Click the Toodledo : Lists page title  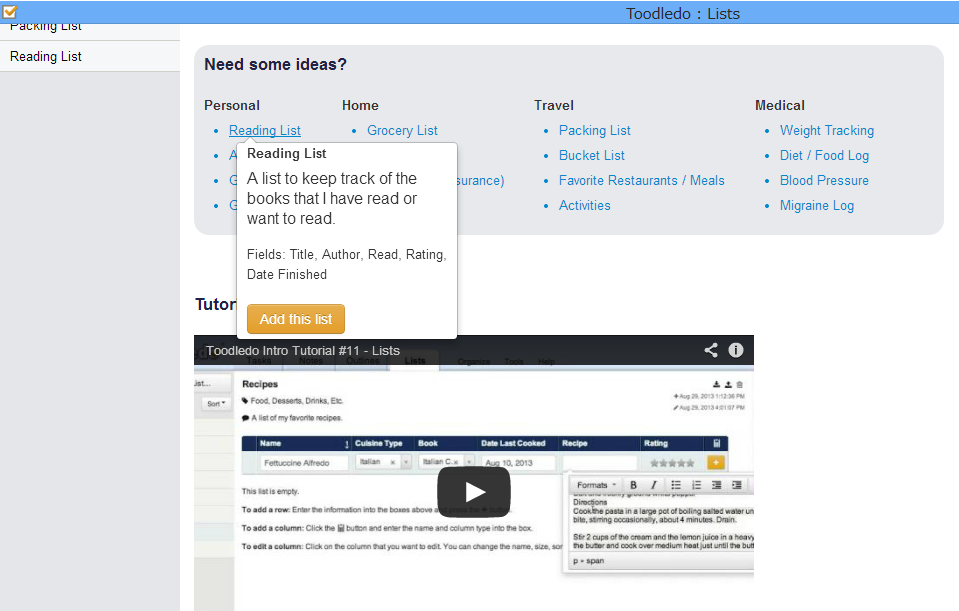pyautogui.click(x=683, y=13)
